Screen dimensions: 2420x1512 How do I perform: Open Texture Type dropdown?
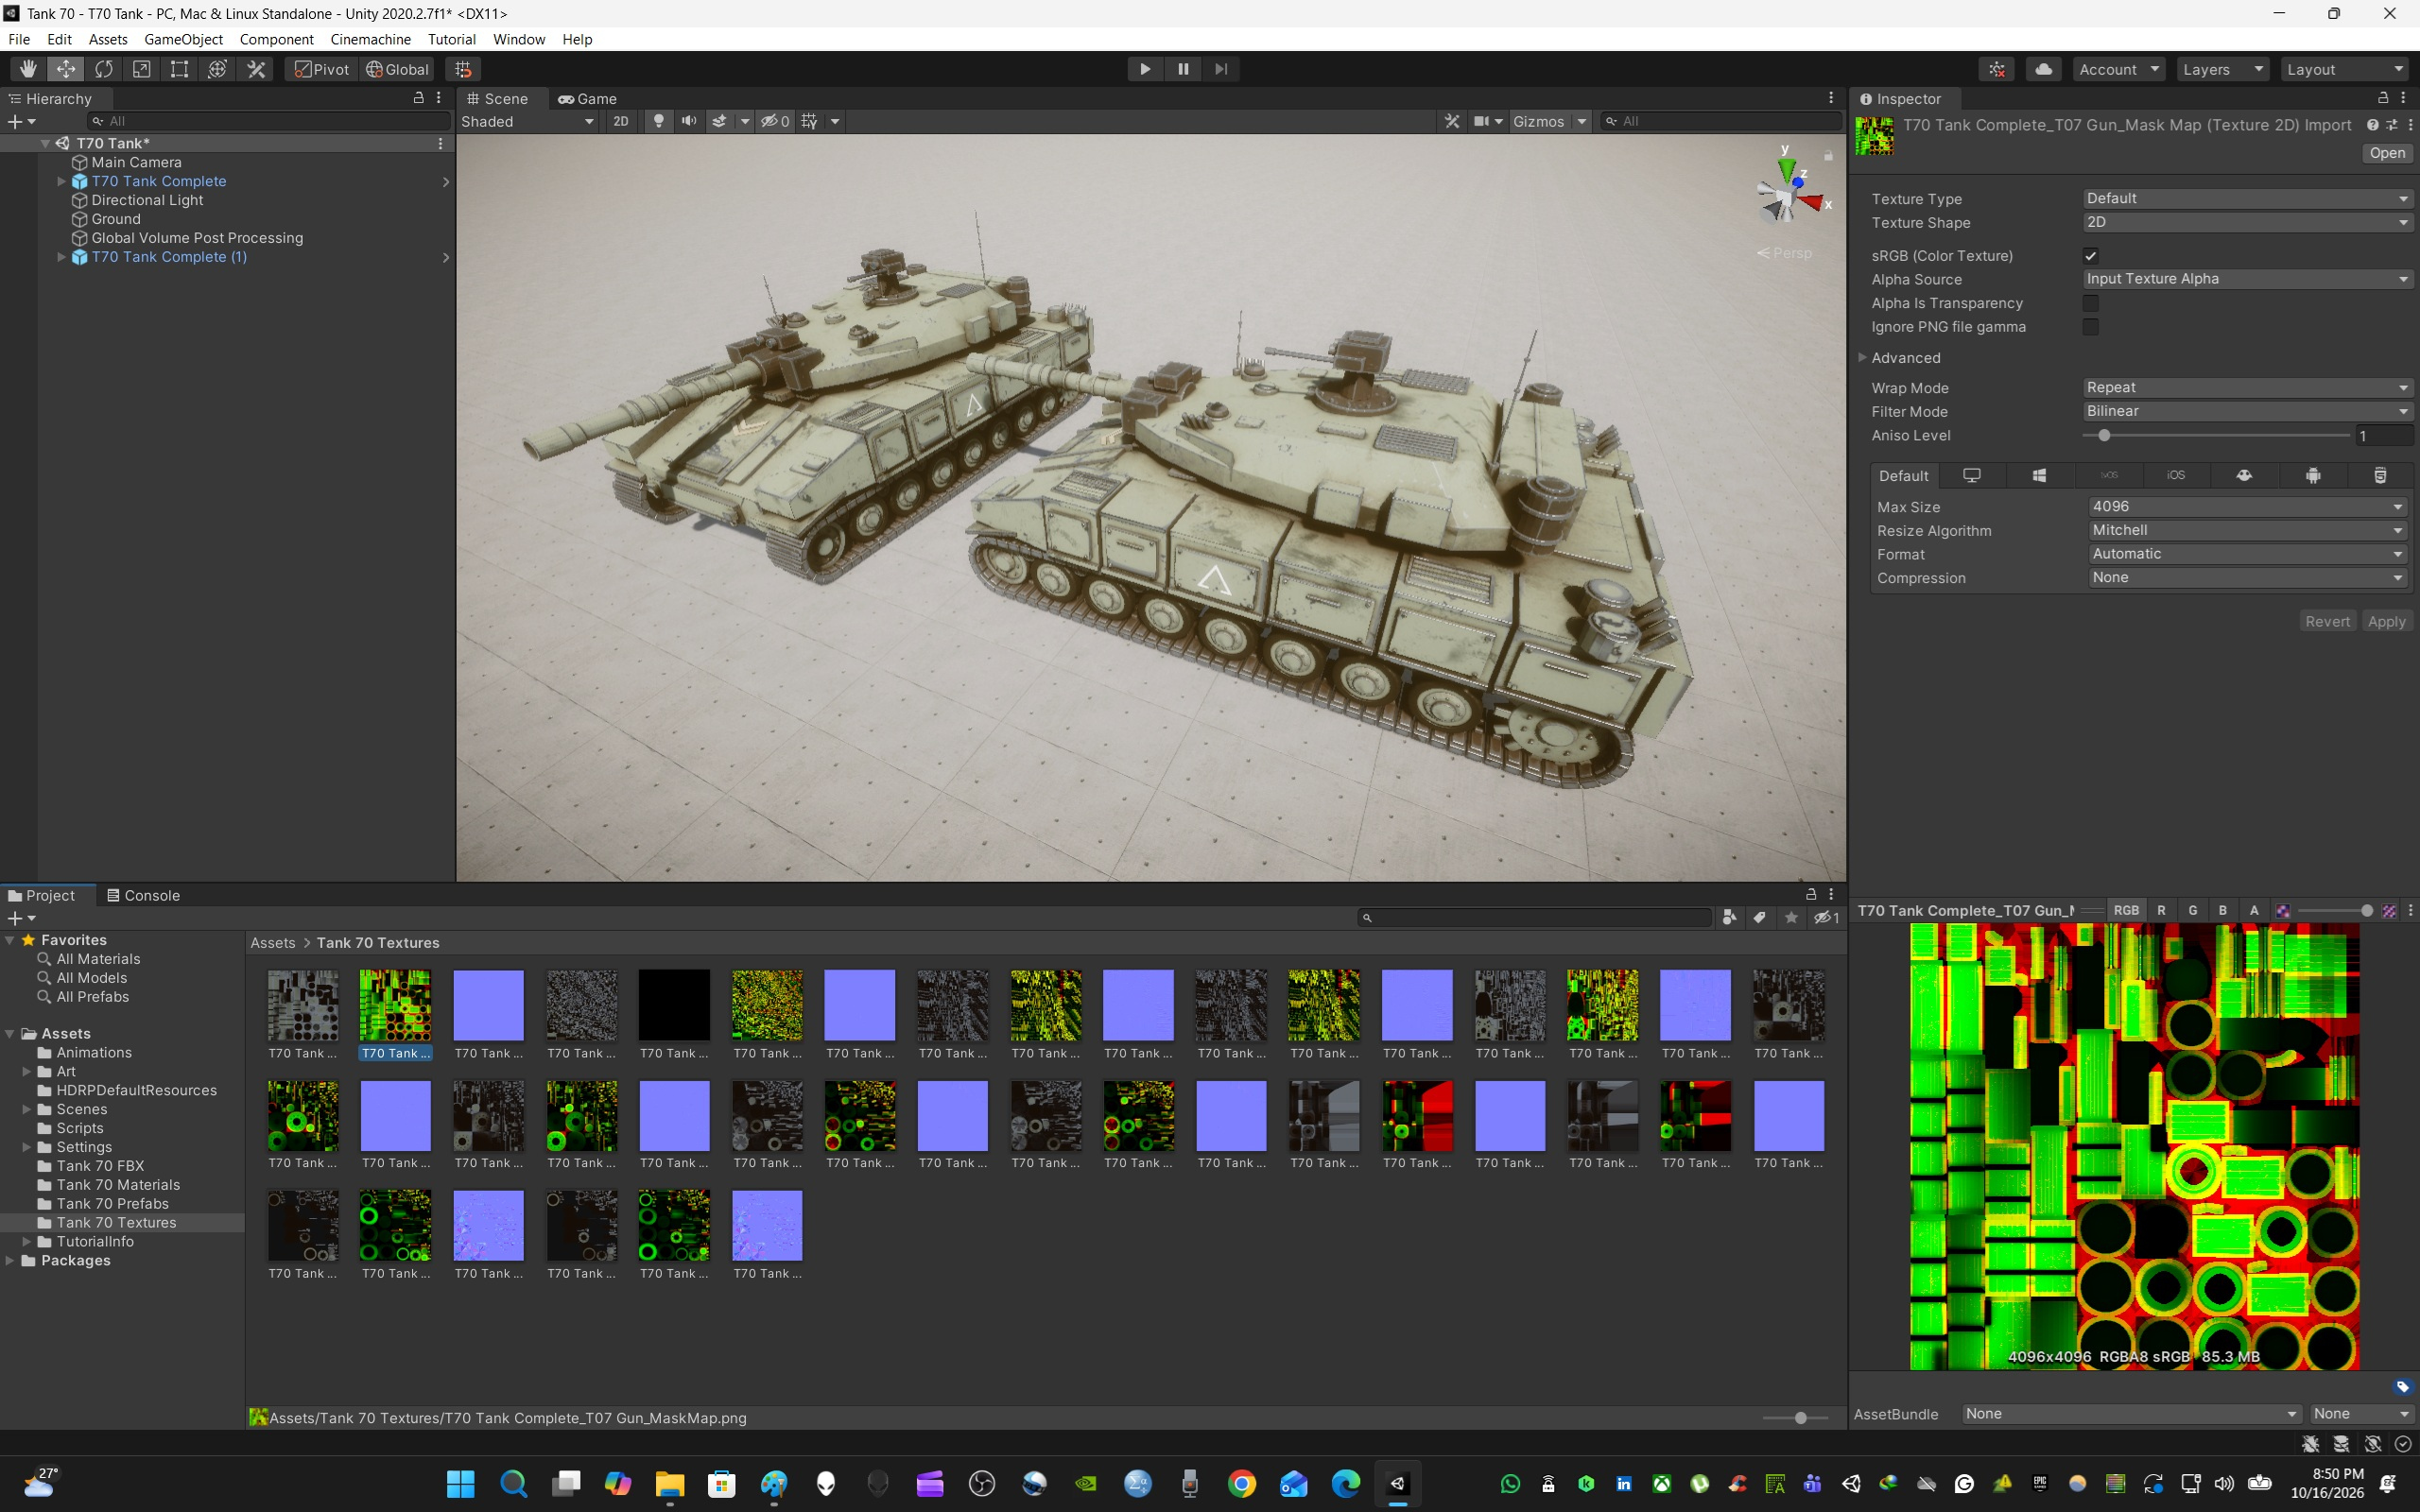(2248, 199)
